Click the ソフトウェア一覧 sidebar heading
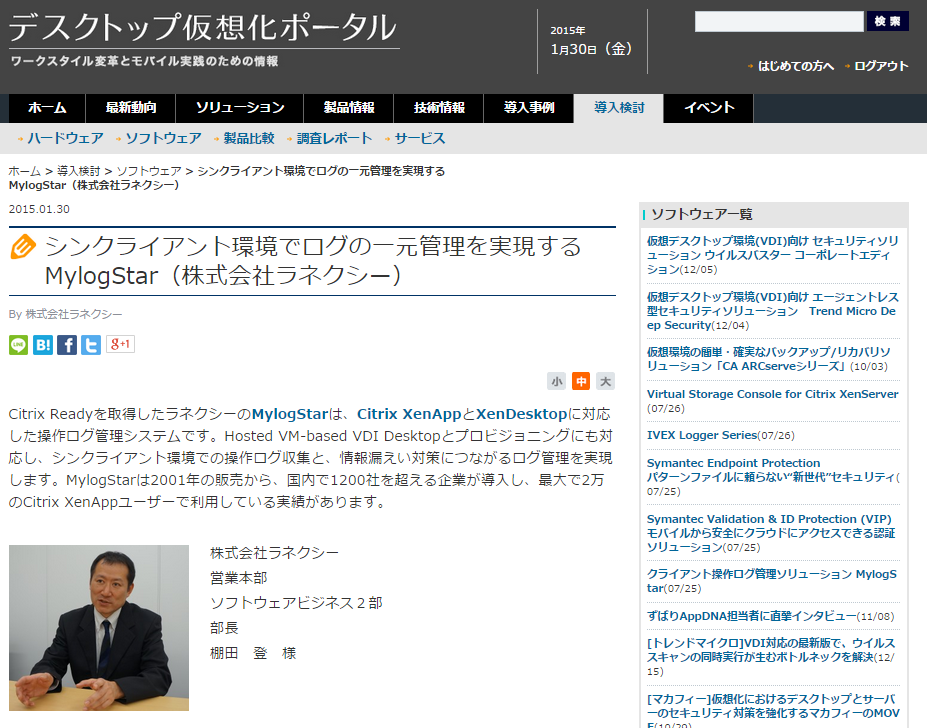Screen dimensions: 927x728 702,214
